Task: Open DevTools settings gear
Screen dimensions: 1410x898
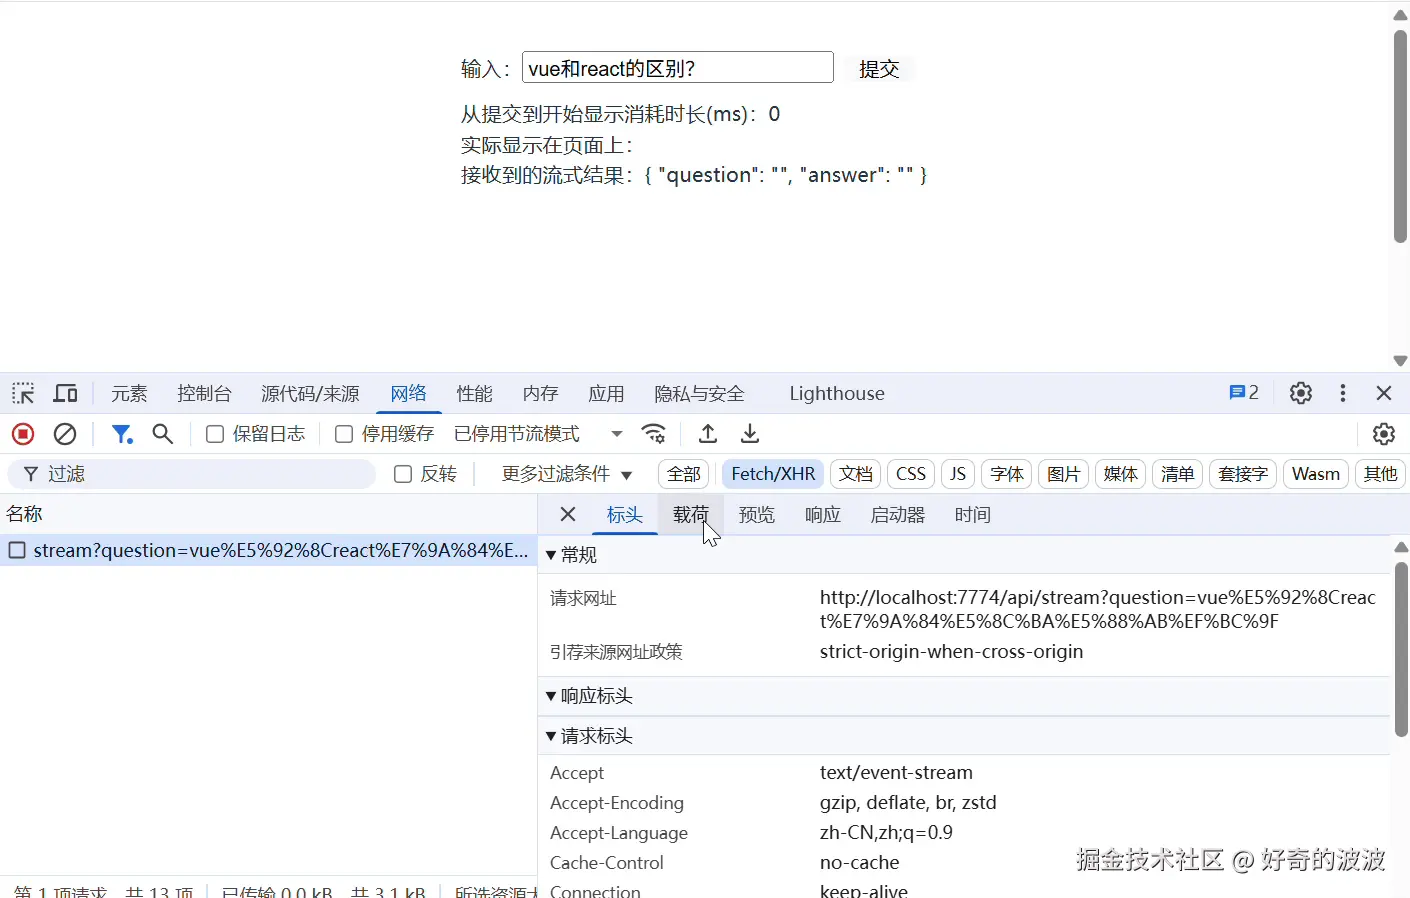Action: (1301, 393)
